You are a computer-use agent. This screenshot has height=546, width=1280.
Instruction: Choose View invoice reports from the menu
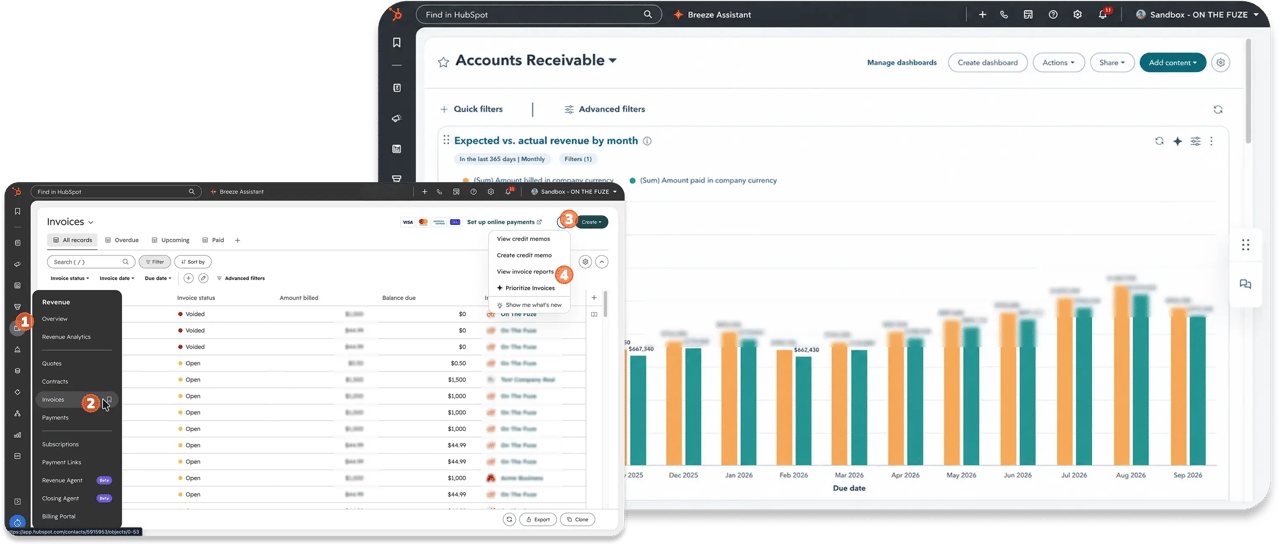point(525,271)
